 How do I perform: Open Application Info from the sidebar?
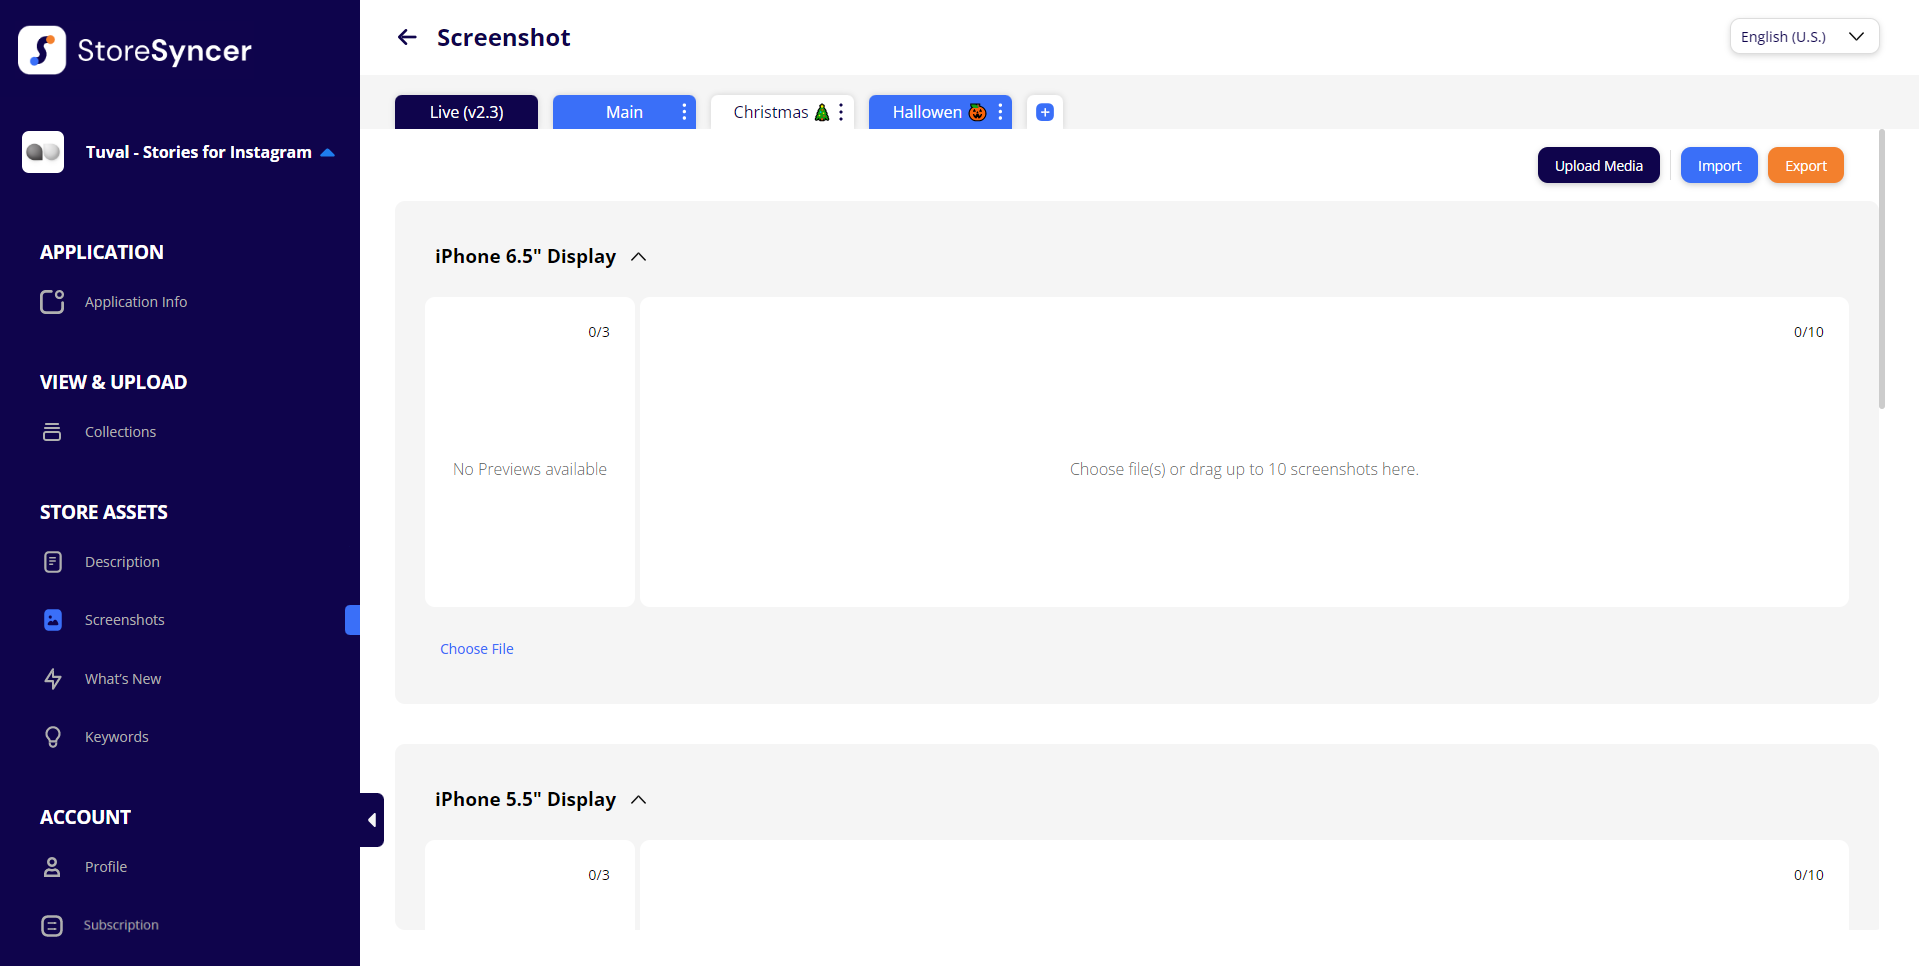pyautogui.click(x=135, y=302)
